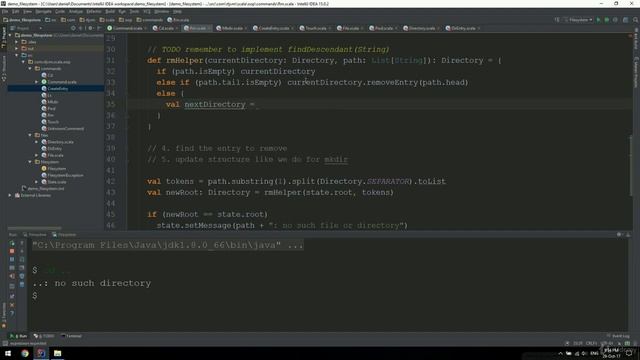Screen dimensions: 640x360
Task: Select UnknownCommand in project tree
Action: (x=62, y=129)
